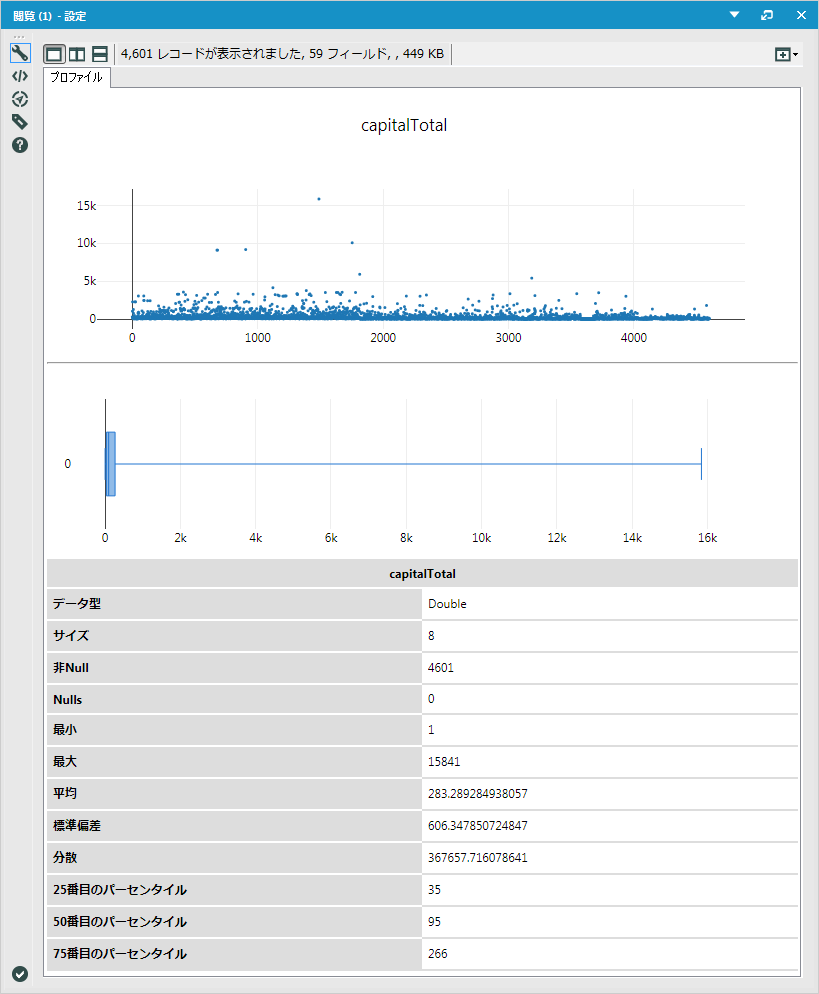Open the Annotation tag icon
819x994 pixels.
[20, 122]
